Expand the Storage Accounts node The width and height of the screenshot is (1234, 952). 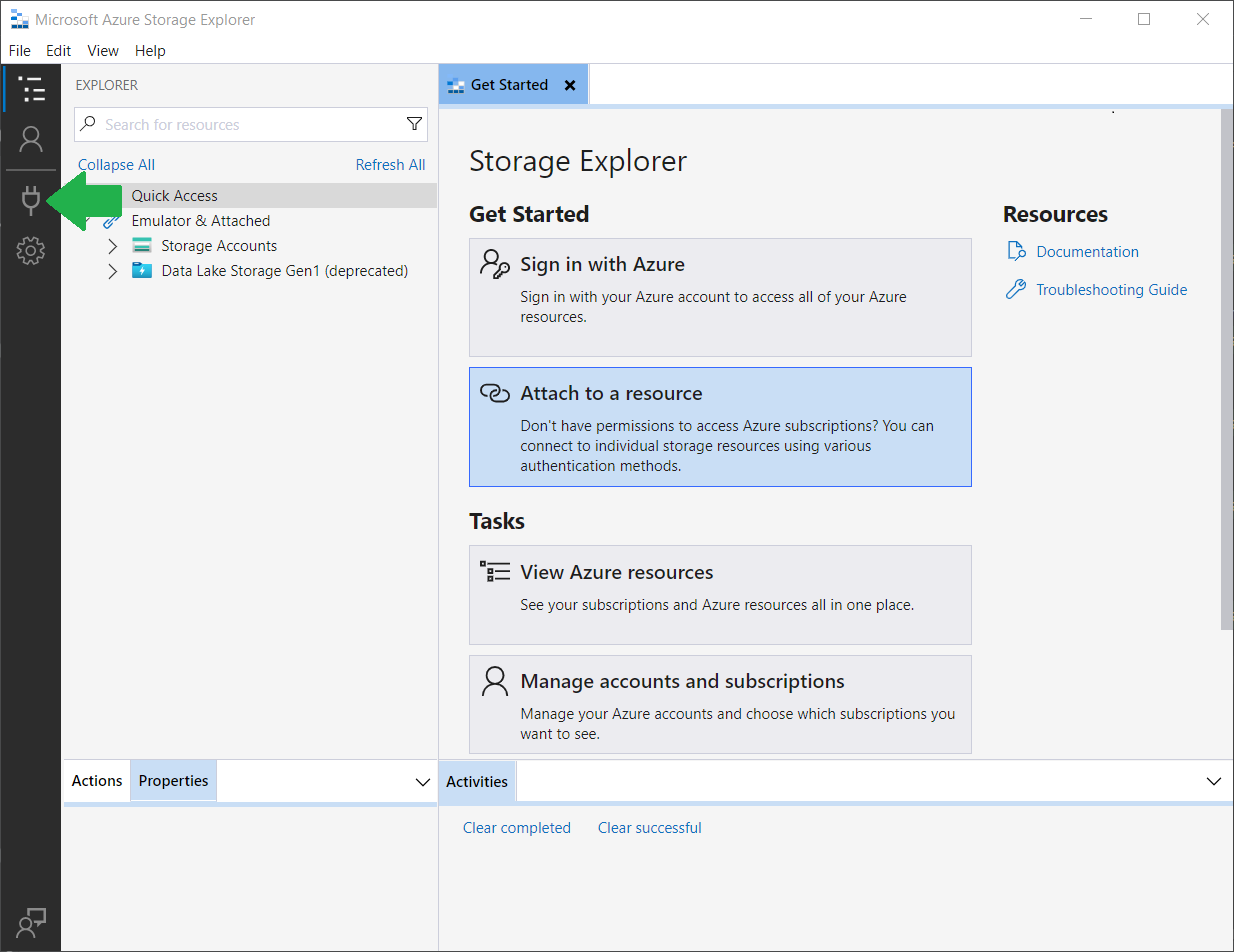coord(112,246)
